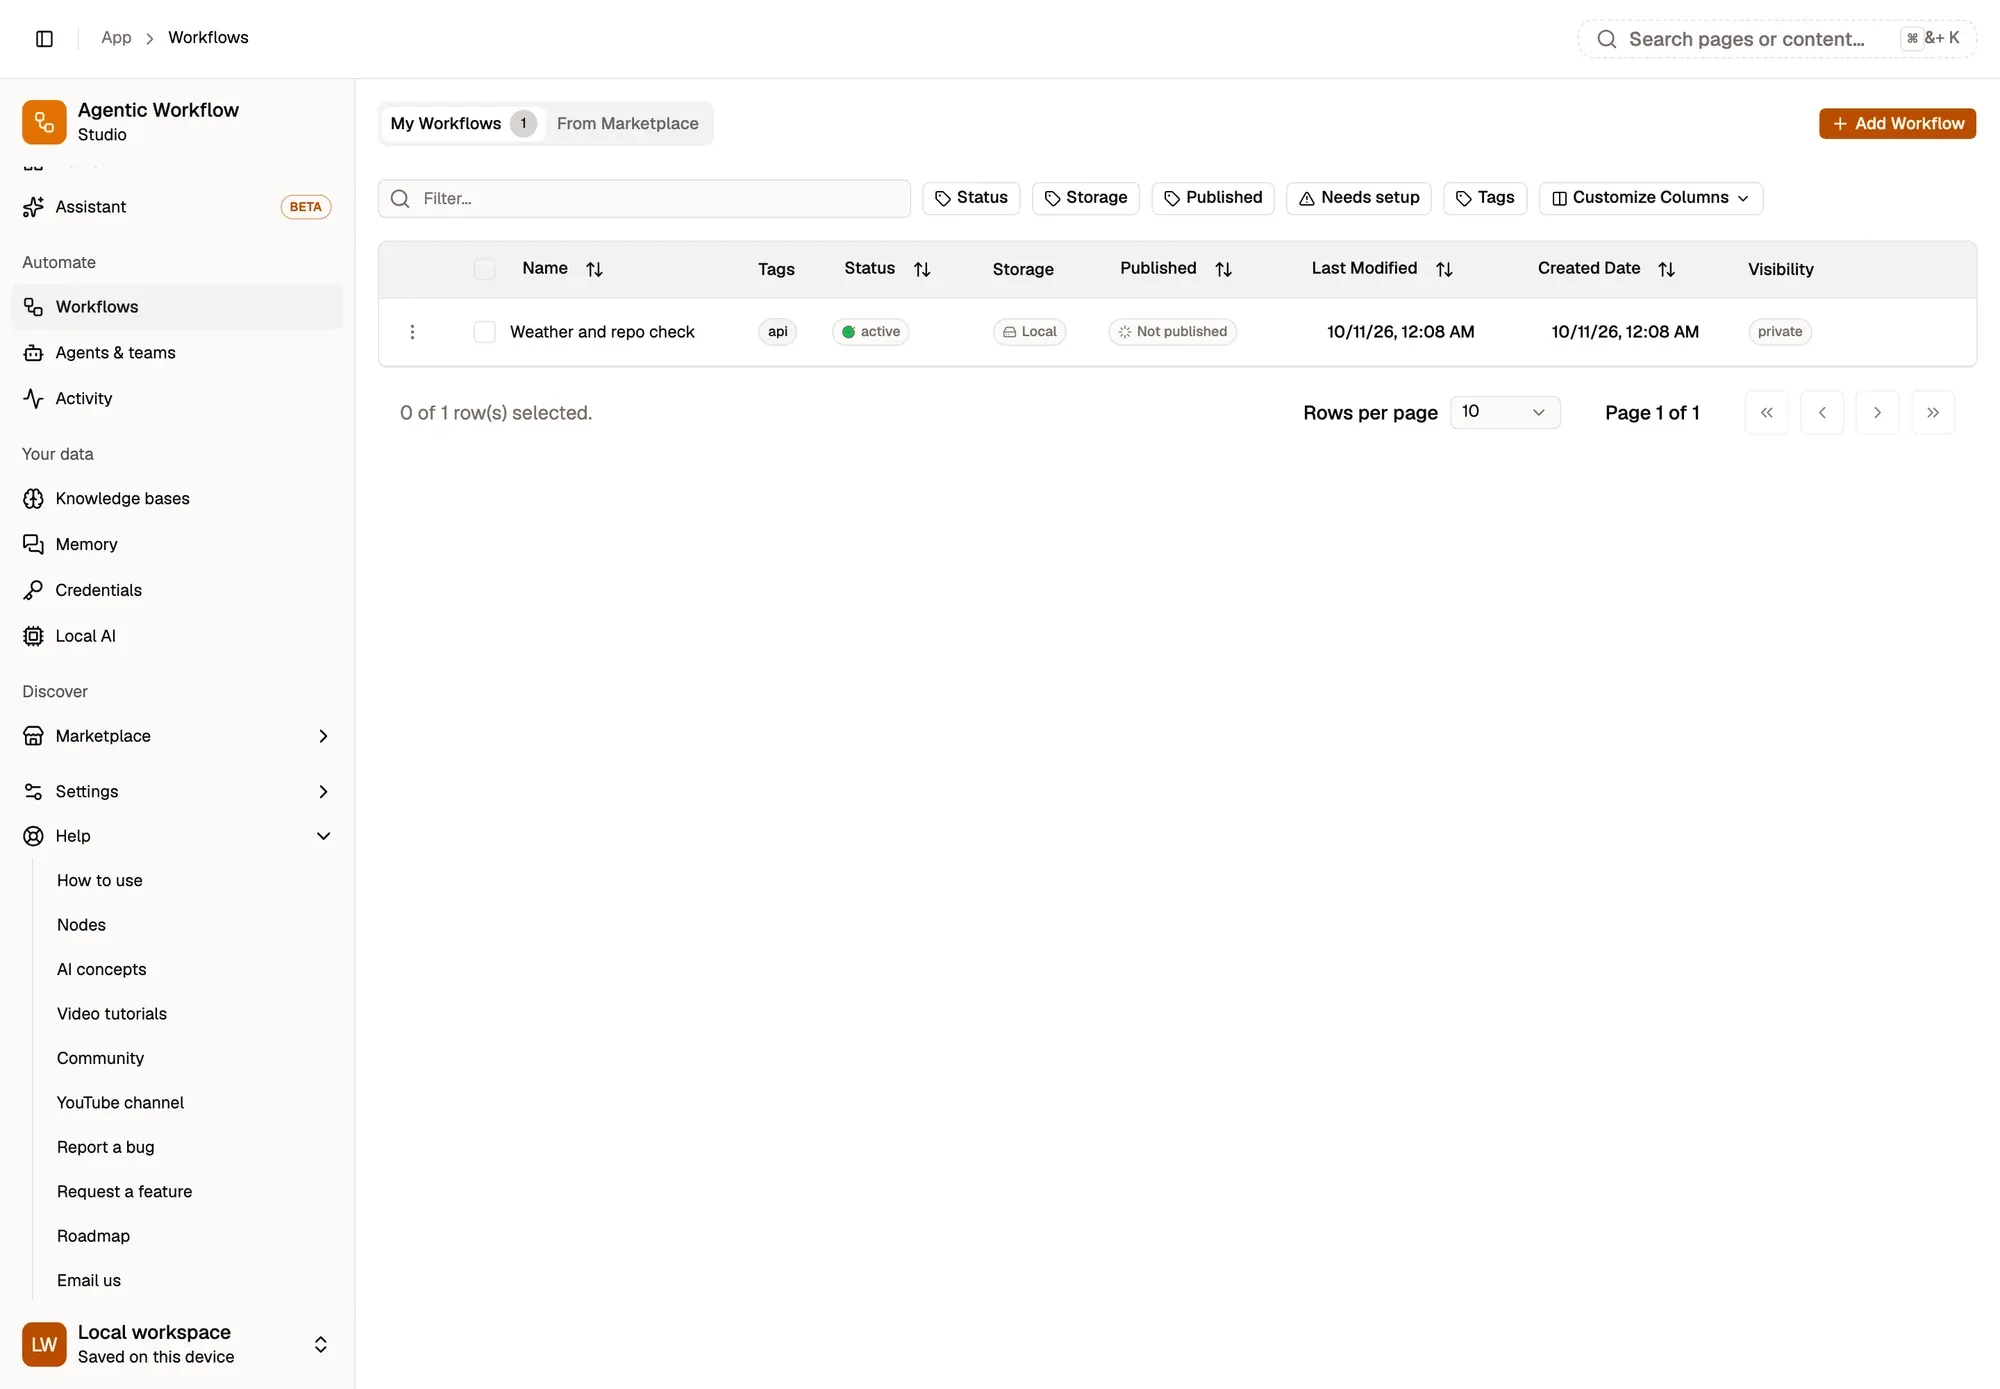Expand the Marketplace submenu chevron
Viewport: 2000px width, 1389px height.
click(323, 736)
